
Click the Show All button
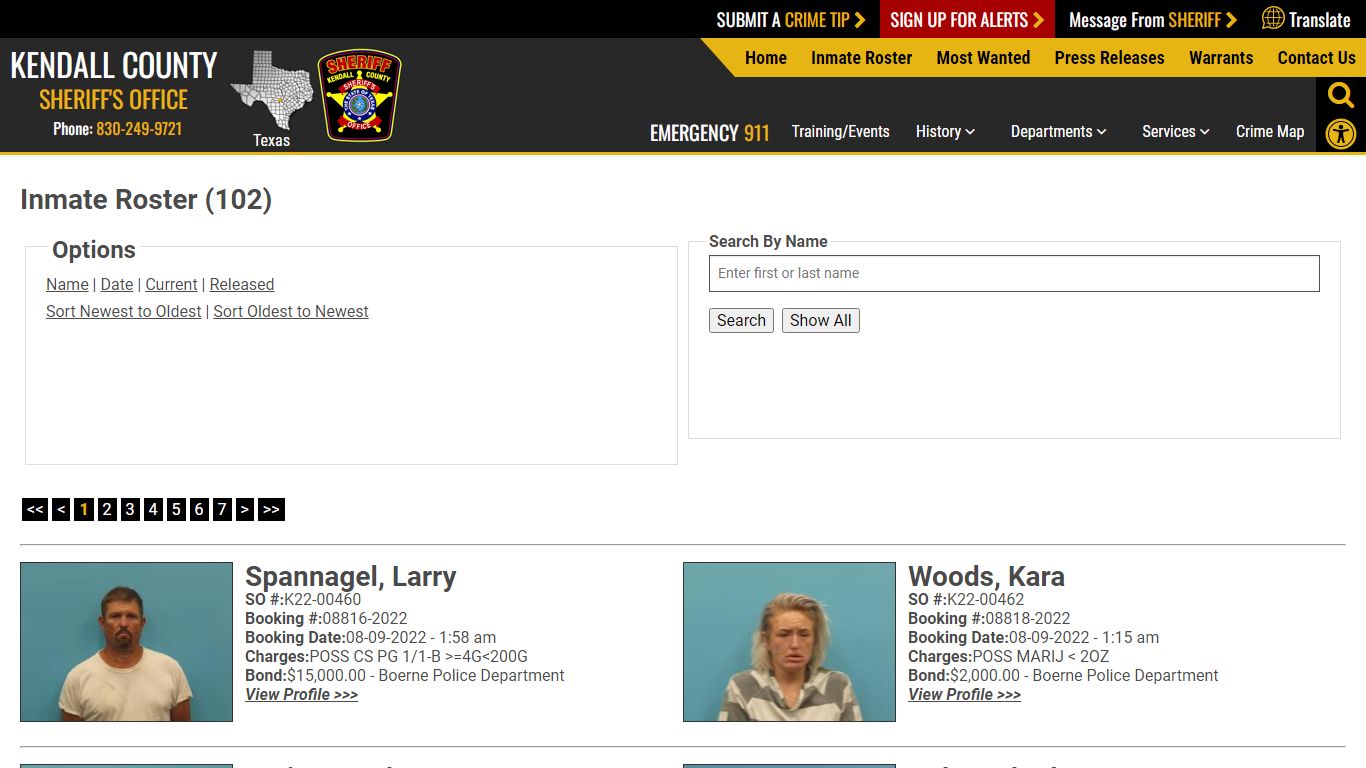pyautogui.click(x=821, y=320)
